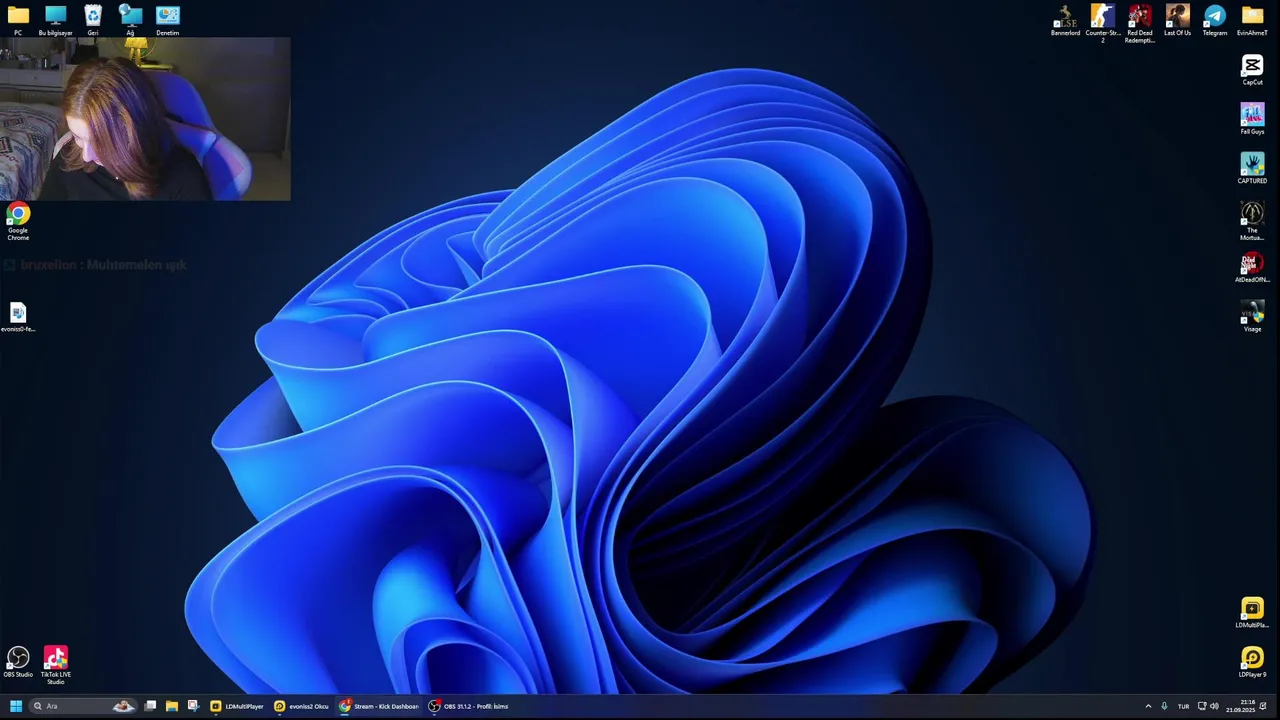Open Task View in the taskbar

(x=150, y=706)
